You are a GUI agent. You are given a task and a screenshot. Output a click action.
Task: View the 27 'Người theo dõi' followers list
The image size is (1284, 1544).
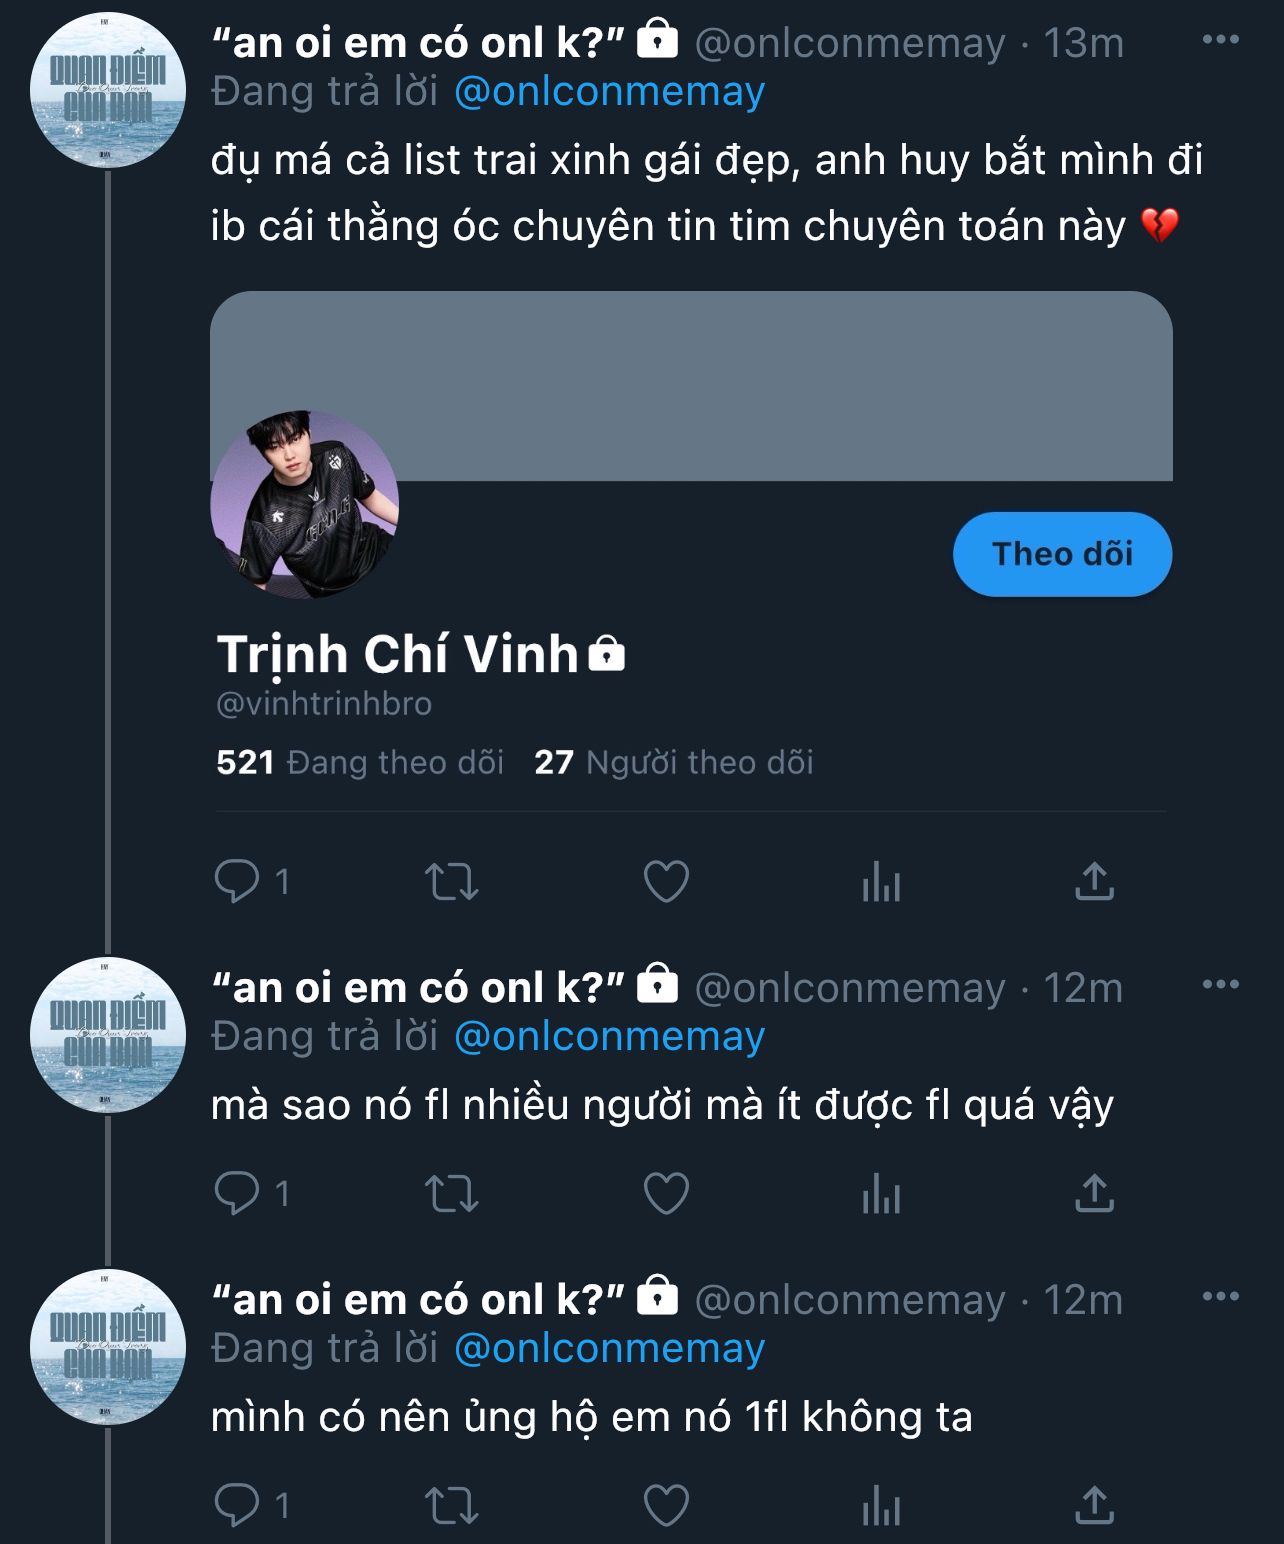(674, 763)
